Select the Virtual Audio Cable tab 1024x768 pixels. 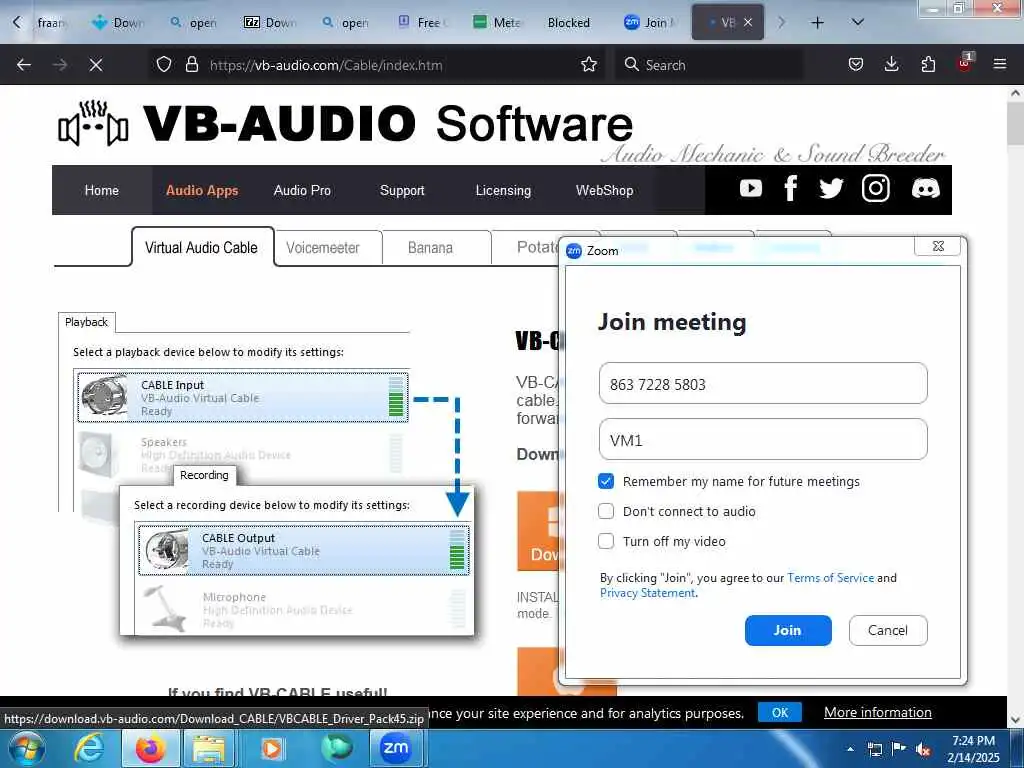[x=202, y=248]
